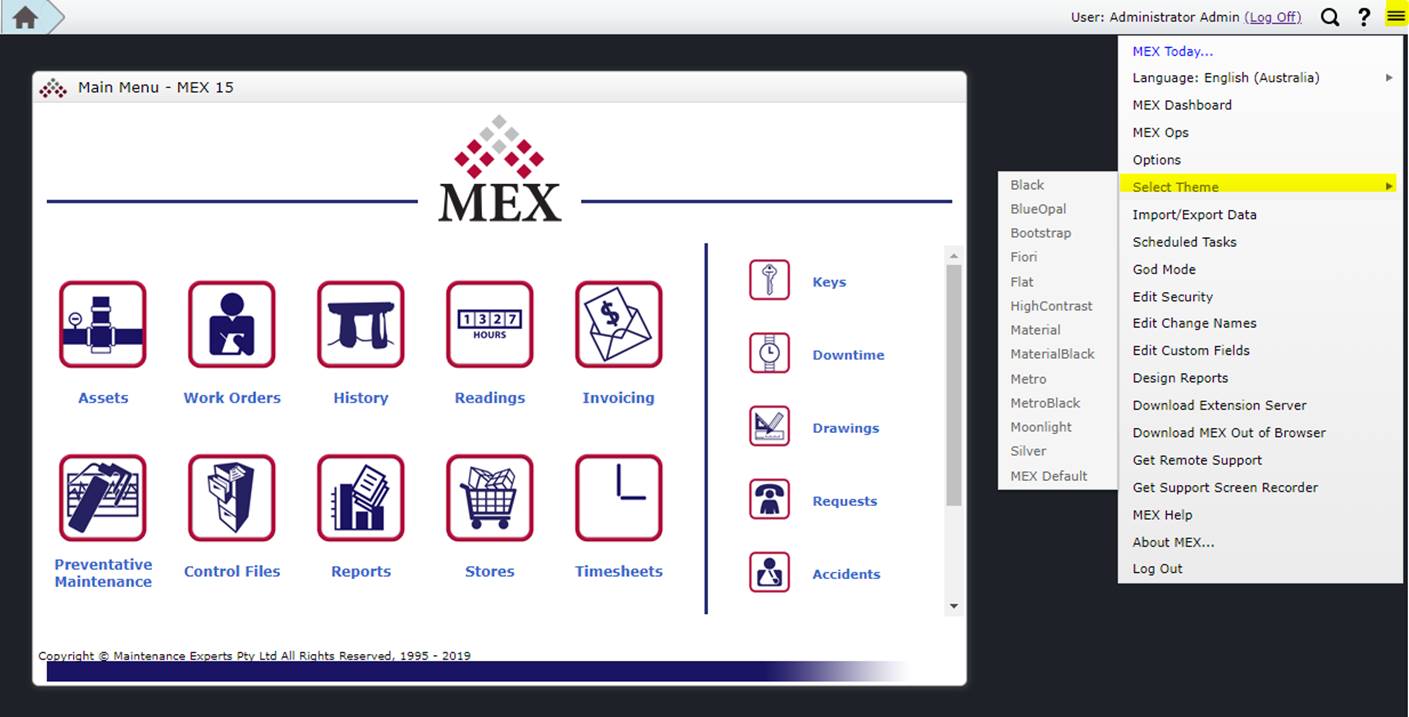
Task: Choose the BlueOpal theme
Action: pyautogui.click(x=1058, y=209)
